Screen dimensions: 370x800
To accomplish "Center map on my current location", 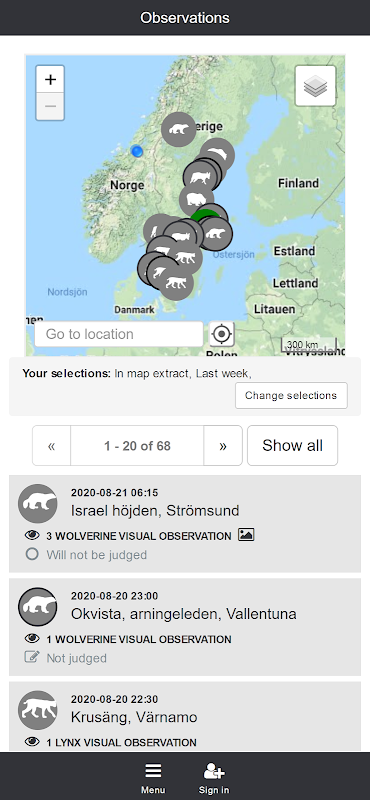I will click(221, 334).
